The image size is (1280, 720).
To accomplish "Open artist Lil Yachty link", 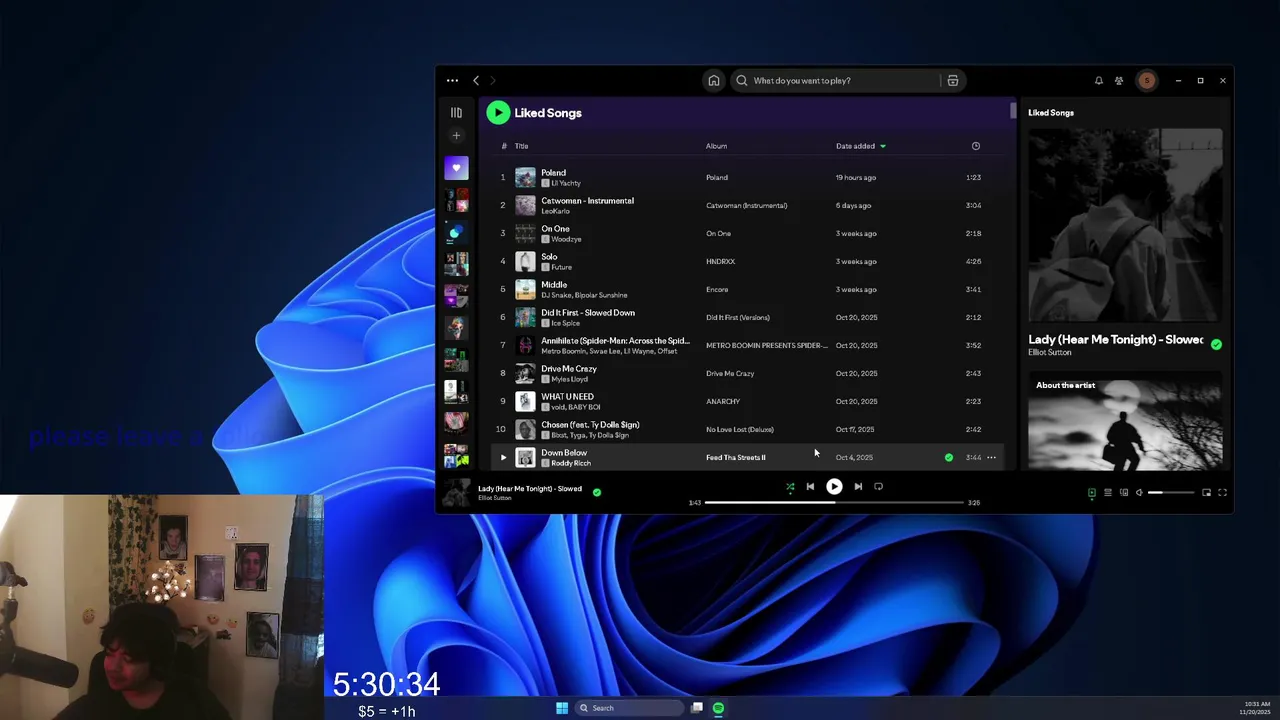I will 565,183.
